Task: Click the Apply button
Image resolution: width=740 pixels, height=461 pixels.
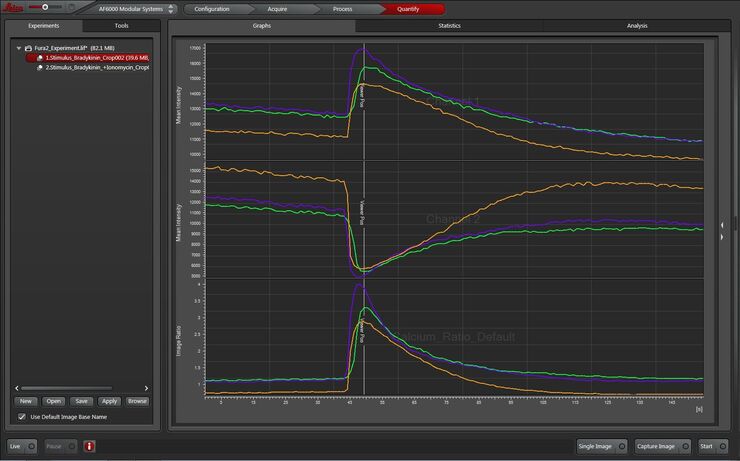Action: point(109,401)
